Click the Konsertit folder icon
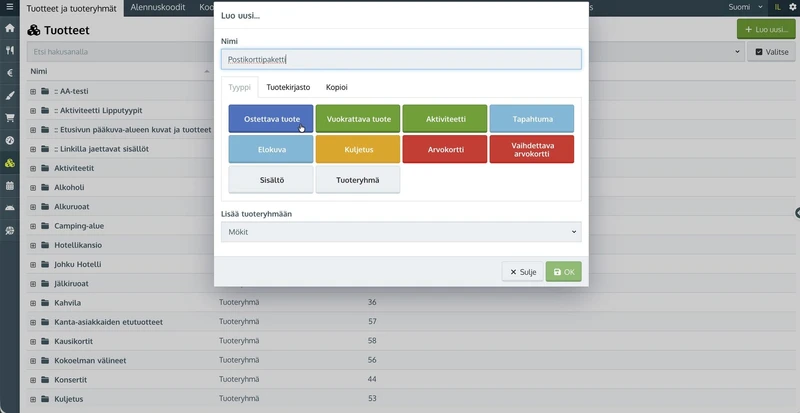 45,380
